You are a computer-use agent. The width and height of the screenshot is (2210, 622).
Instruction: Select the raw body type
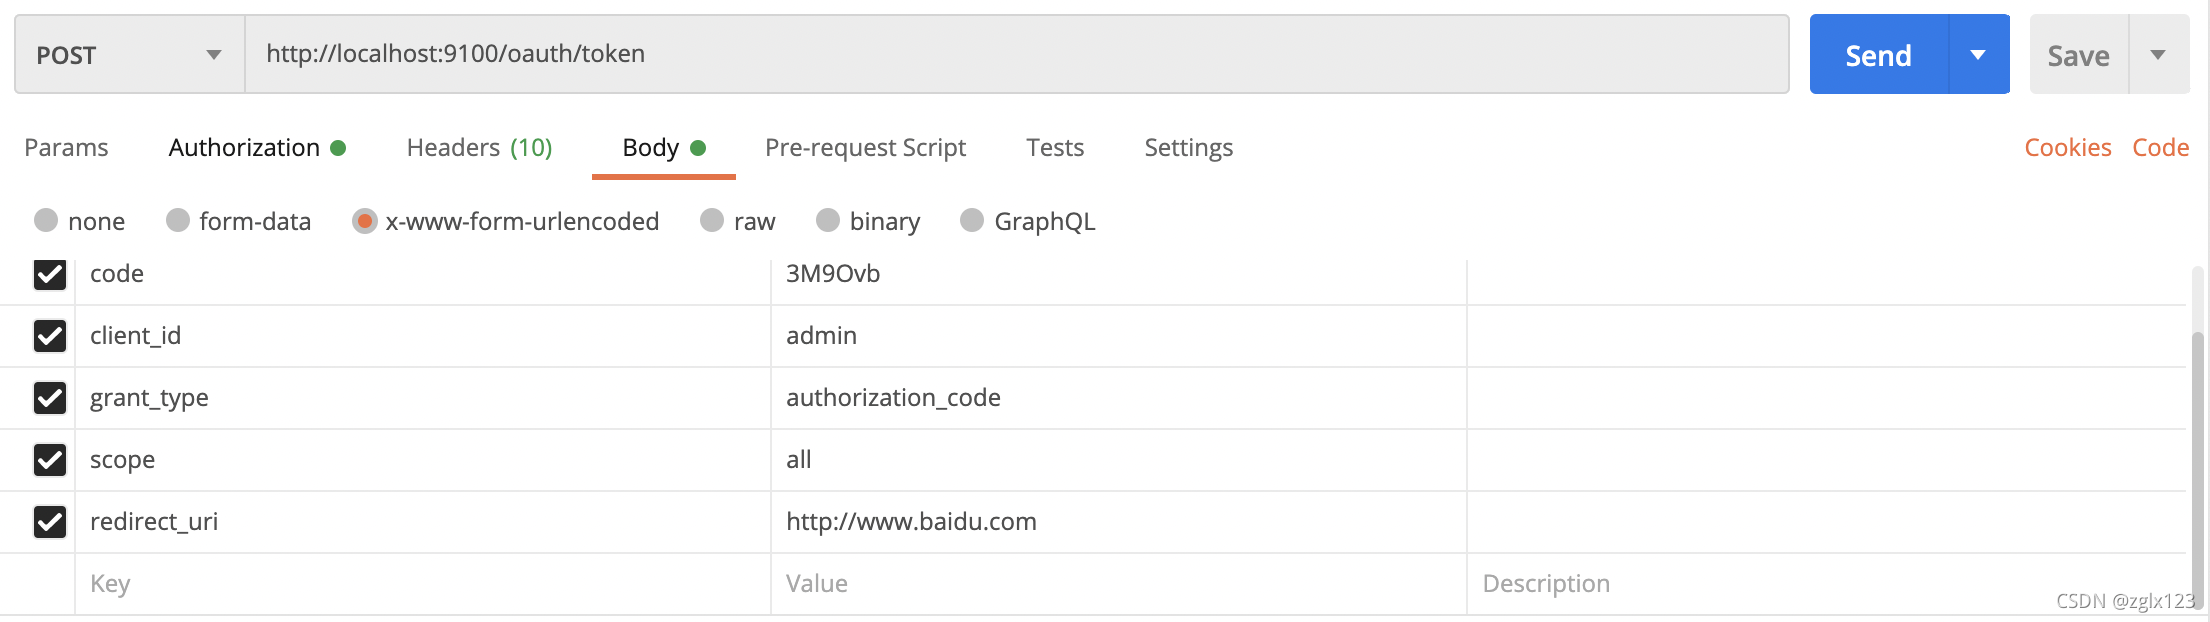click(712, 221)
